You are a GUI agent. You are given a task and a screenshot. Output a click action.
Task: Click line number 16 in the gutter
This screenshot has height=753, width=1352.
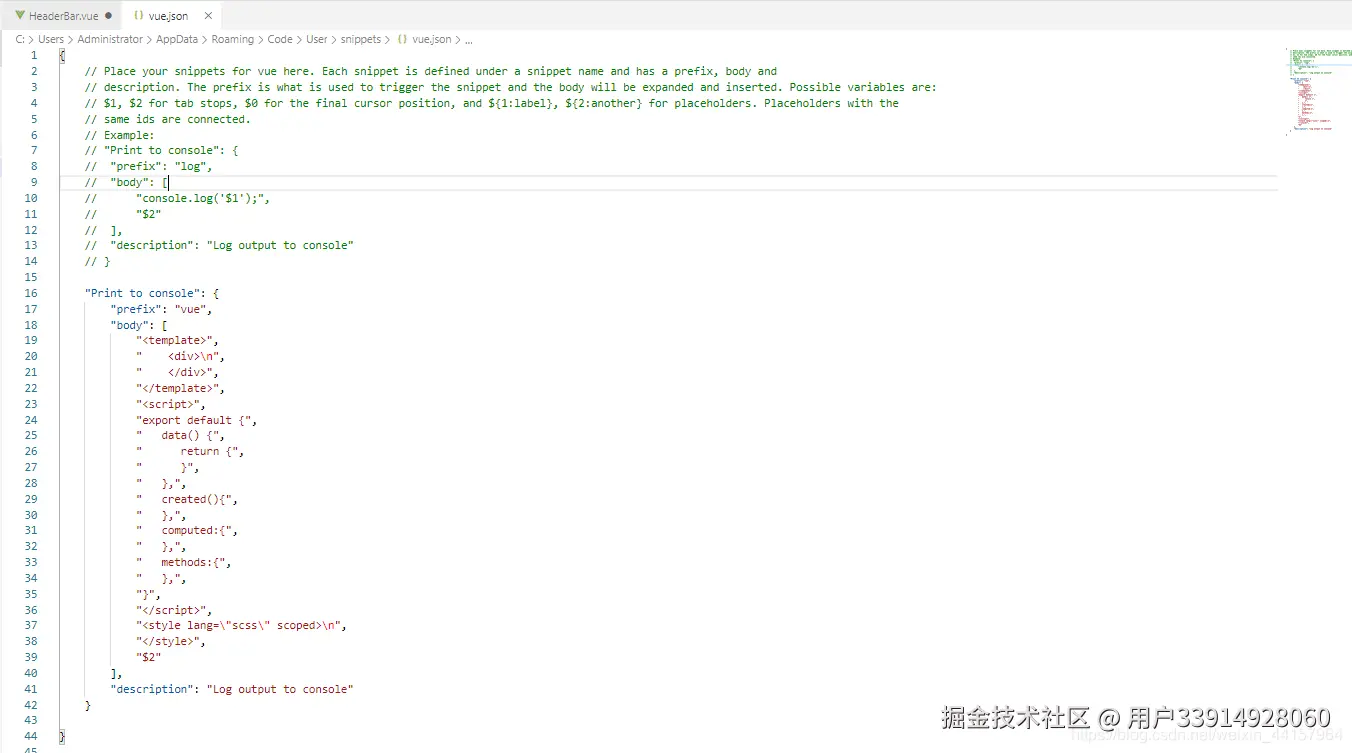coord(31,293)
